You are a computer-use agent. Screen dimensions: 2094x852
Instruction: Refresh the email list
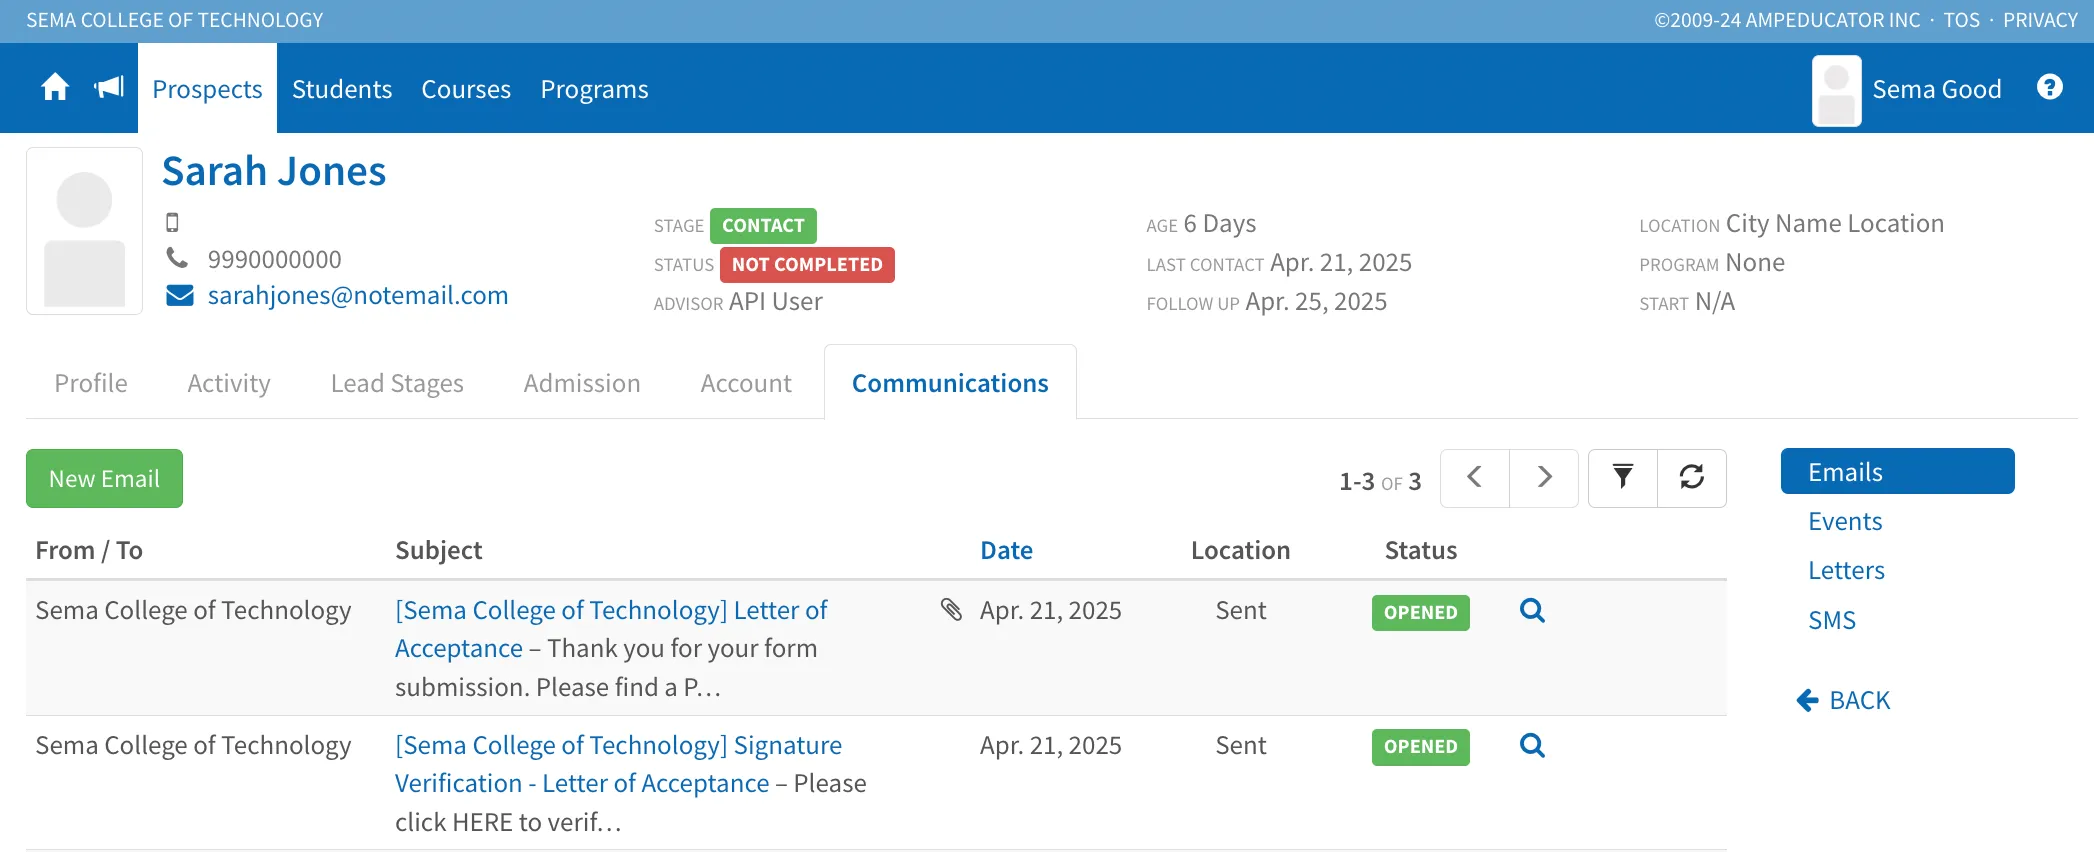1692,478
